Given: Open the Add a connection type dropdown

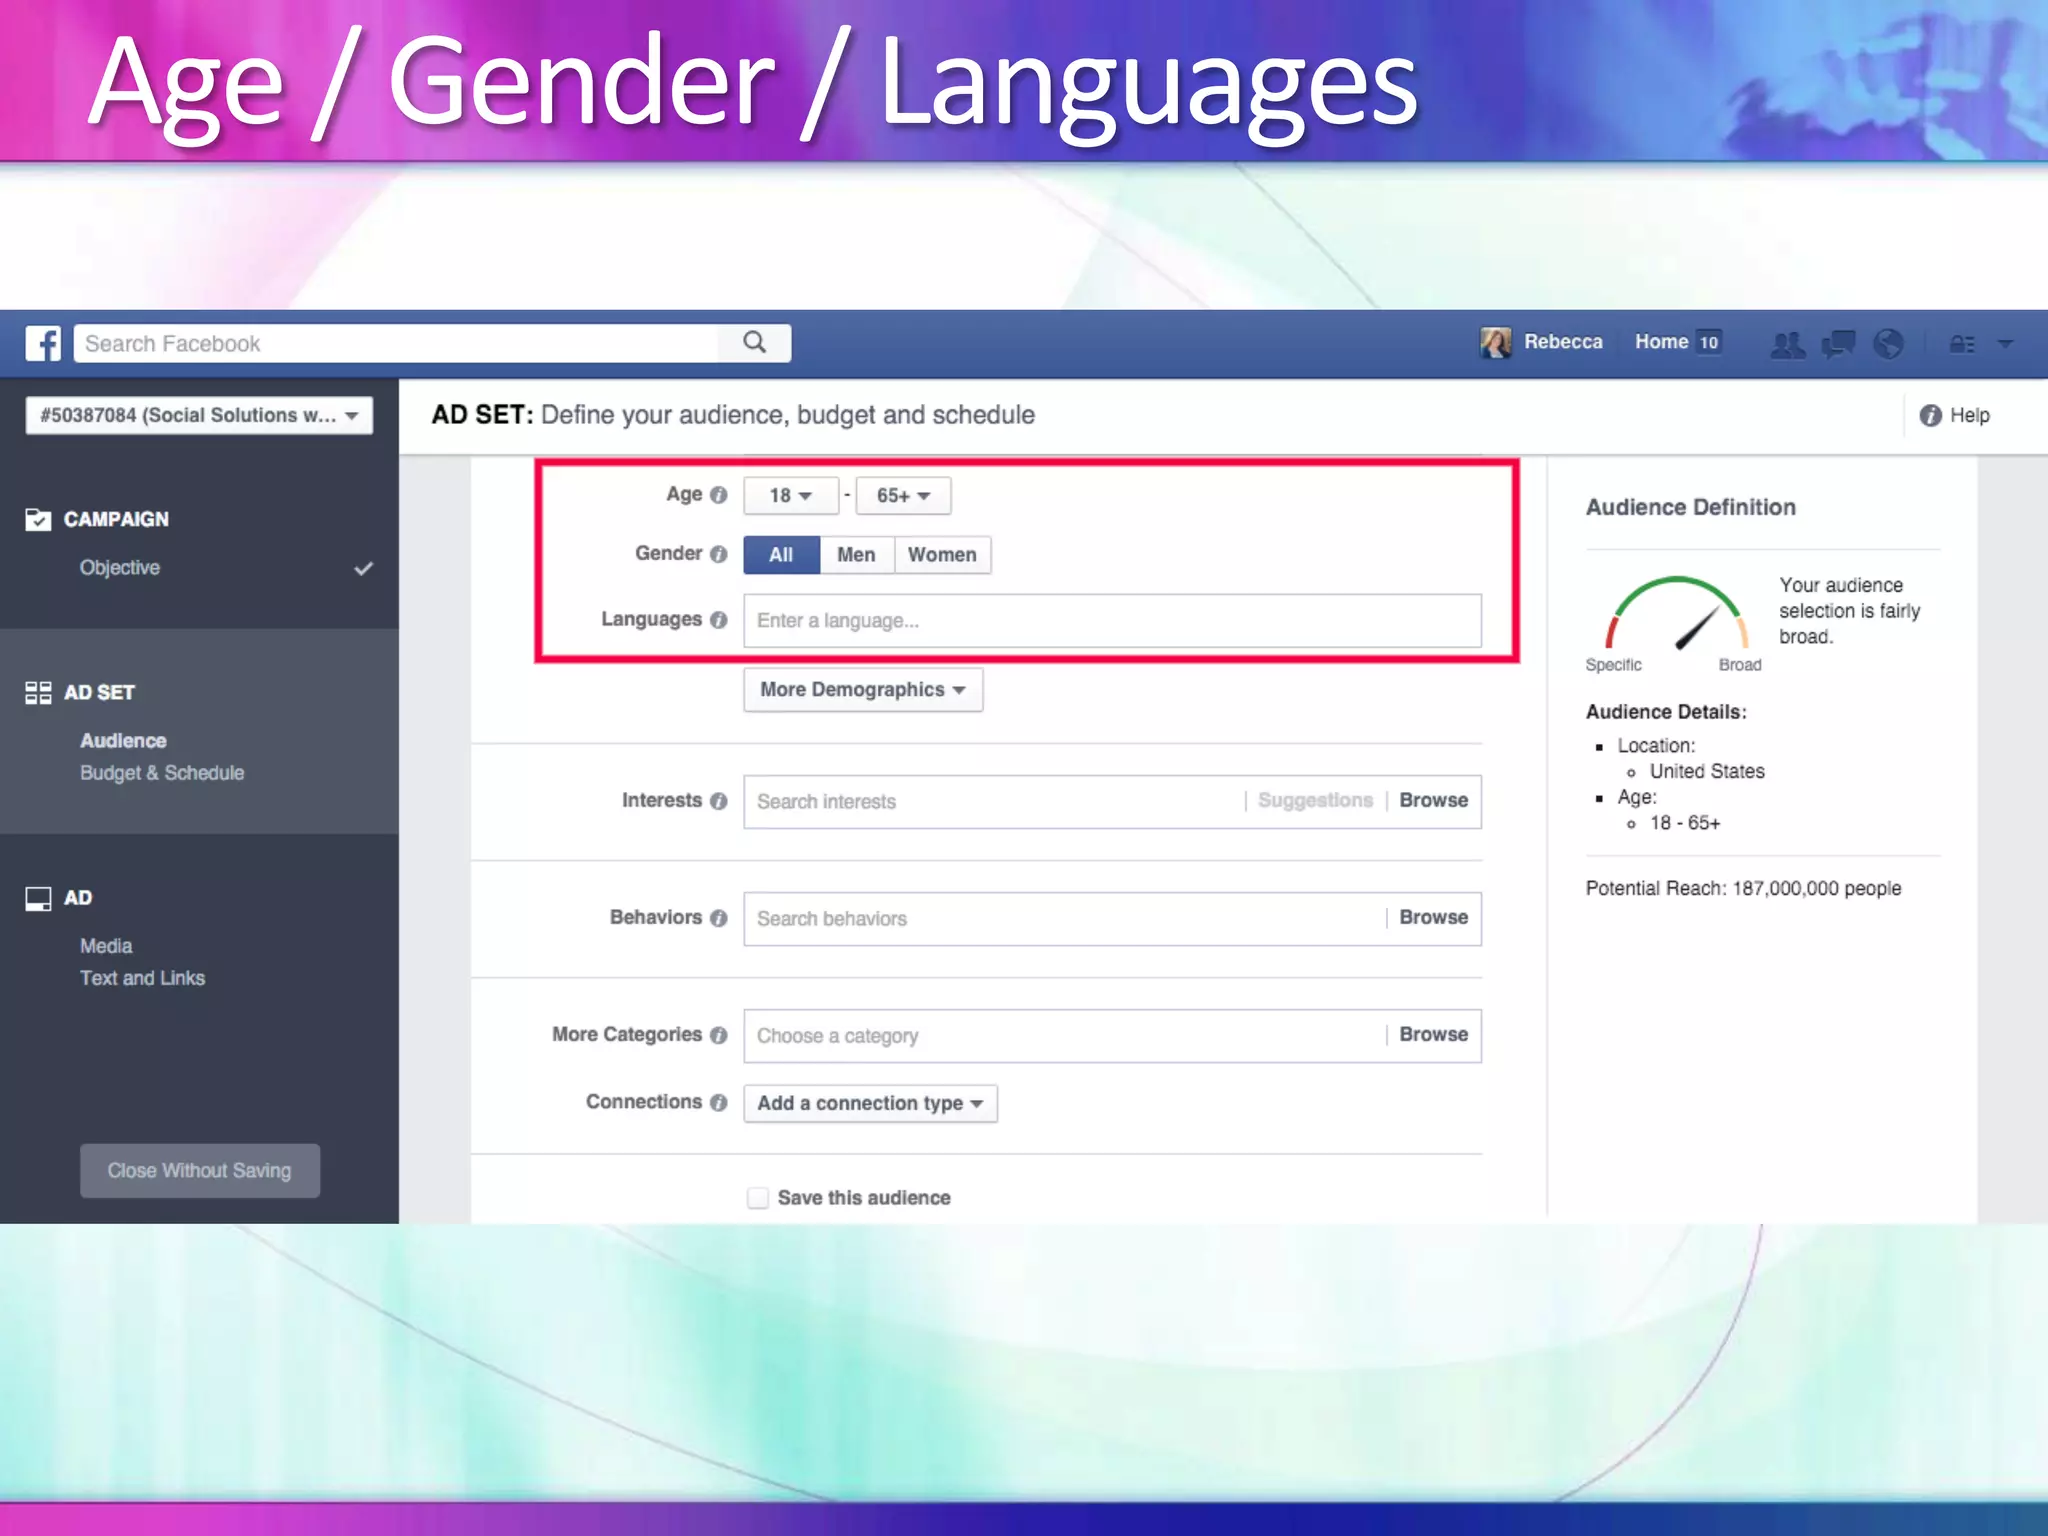Looking at the screenshot, I should coord(870,1103).
